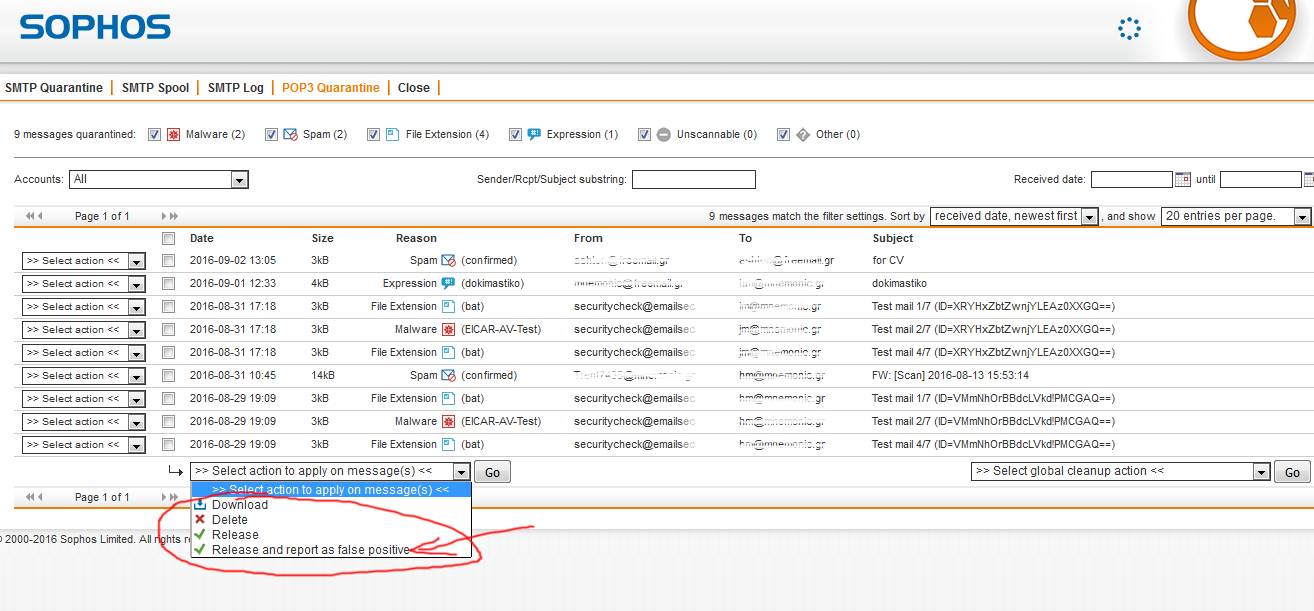
Task: Switch to the SMTP Log tab
Action: [x=236, y=88]
